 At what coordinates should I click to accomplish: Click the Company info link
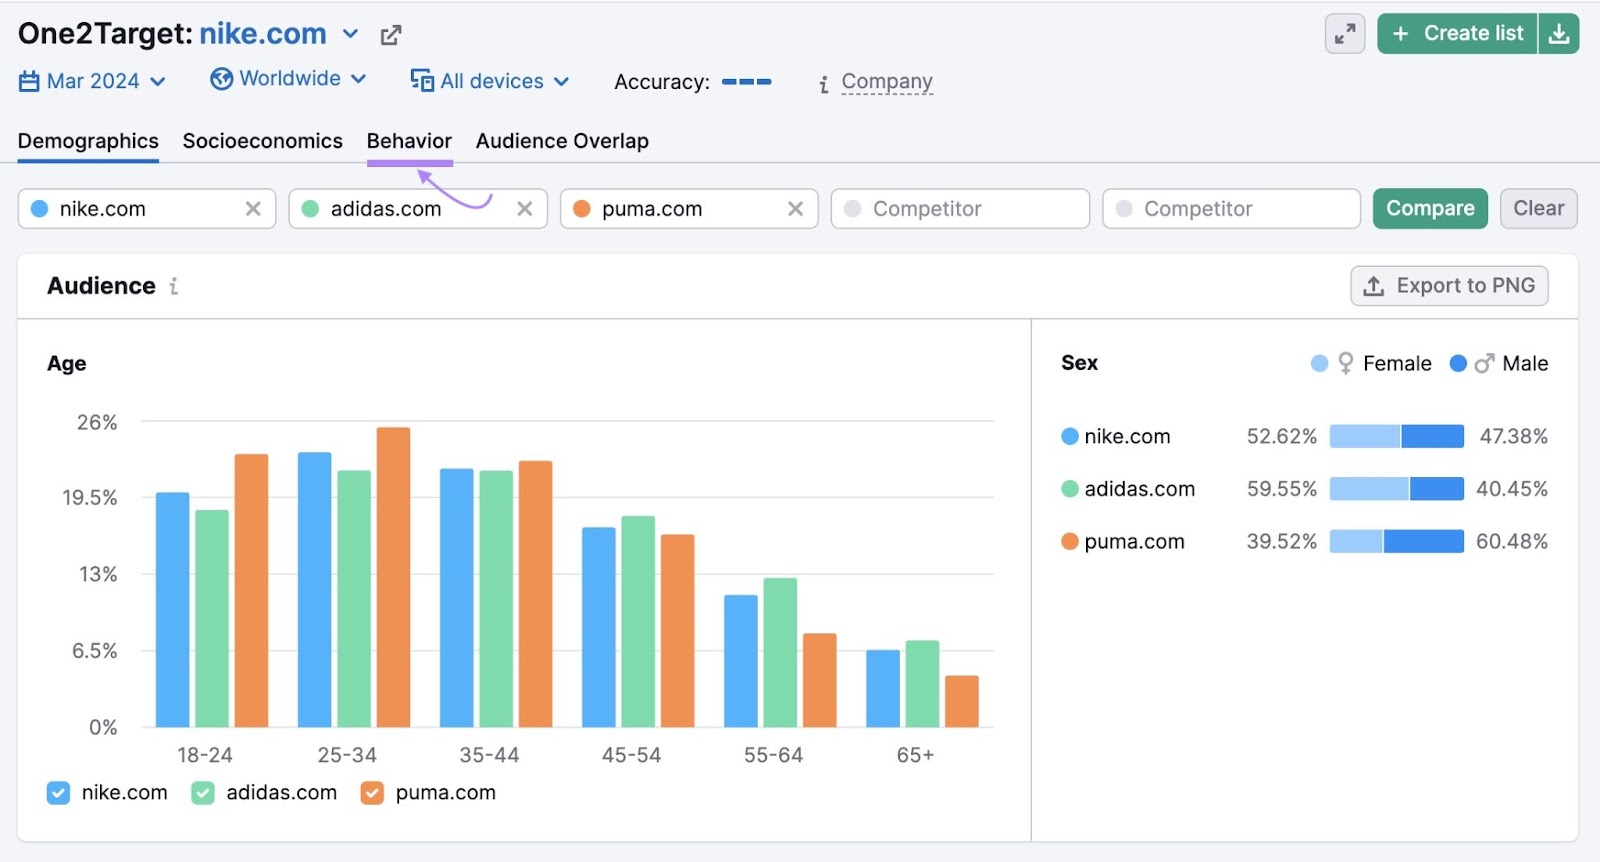coord(887,81)
